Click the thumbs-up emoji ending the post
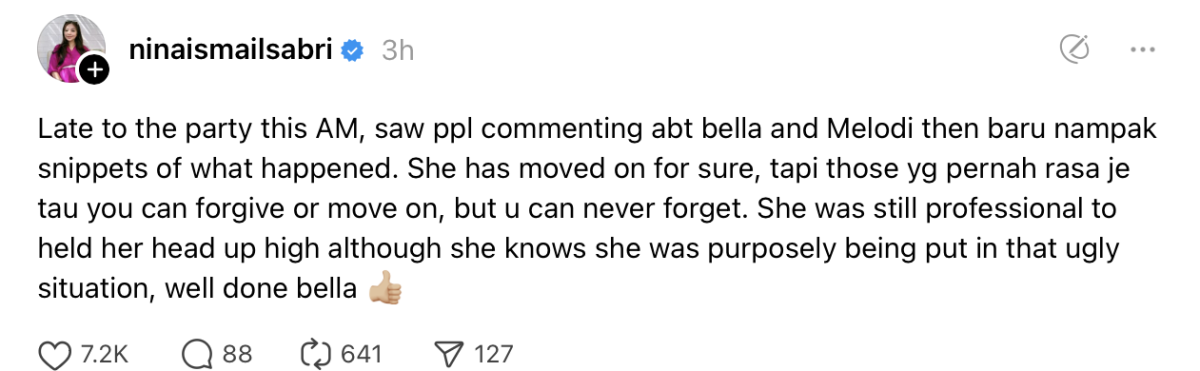Screen dimensions: 1200x371 (385, 290)
